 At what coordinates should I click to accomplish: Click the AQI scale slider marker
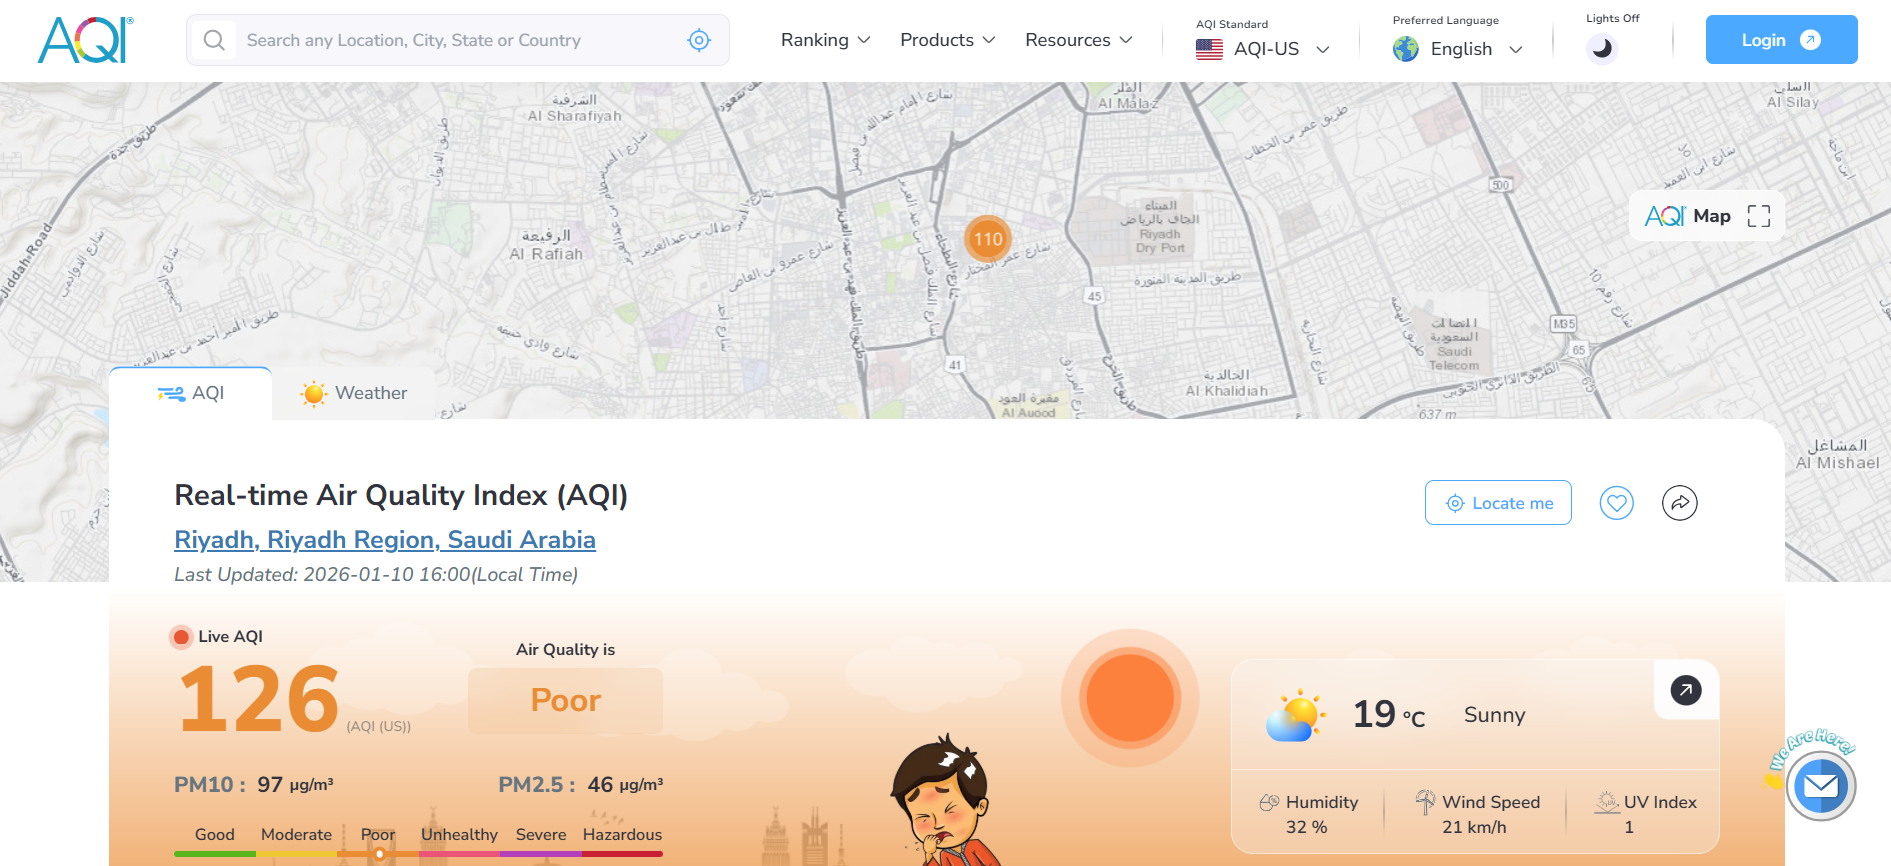tap(379, 854)
